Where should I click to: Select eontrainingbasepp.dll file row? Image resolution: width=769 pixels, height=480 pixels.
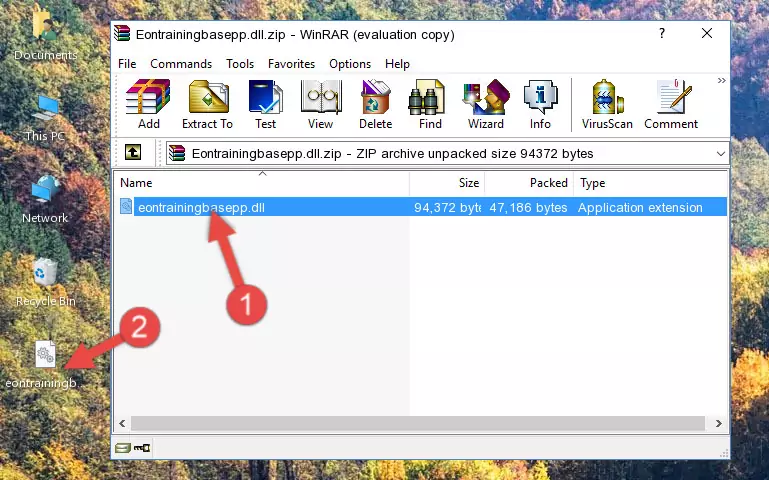pyautogui.click(x=422, y=207)
